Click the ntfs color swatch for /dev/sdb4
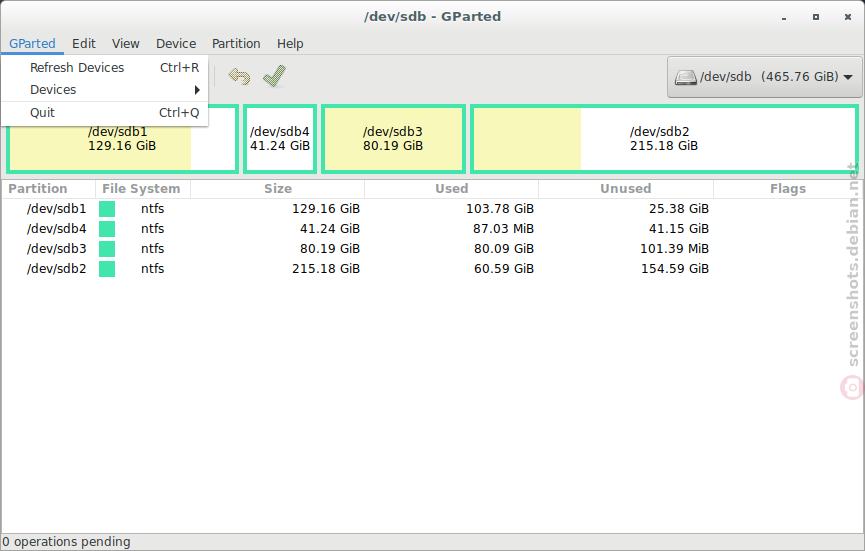This screenshot has width=865, height=551. (x=107, y=228)
